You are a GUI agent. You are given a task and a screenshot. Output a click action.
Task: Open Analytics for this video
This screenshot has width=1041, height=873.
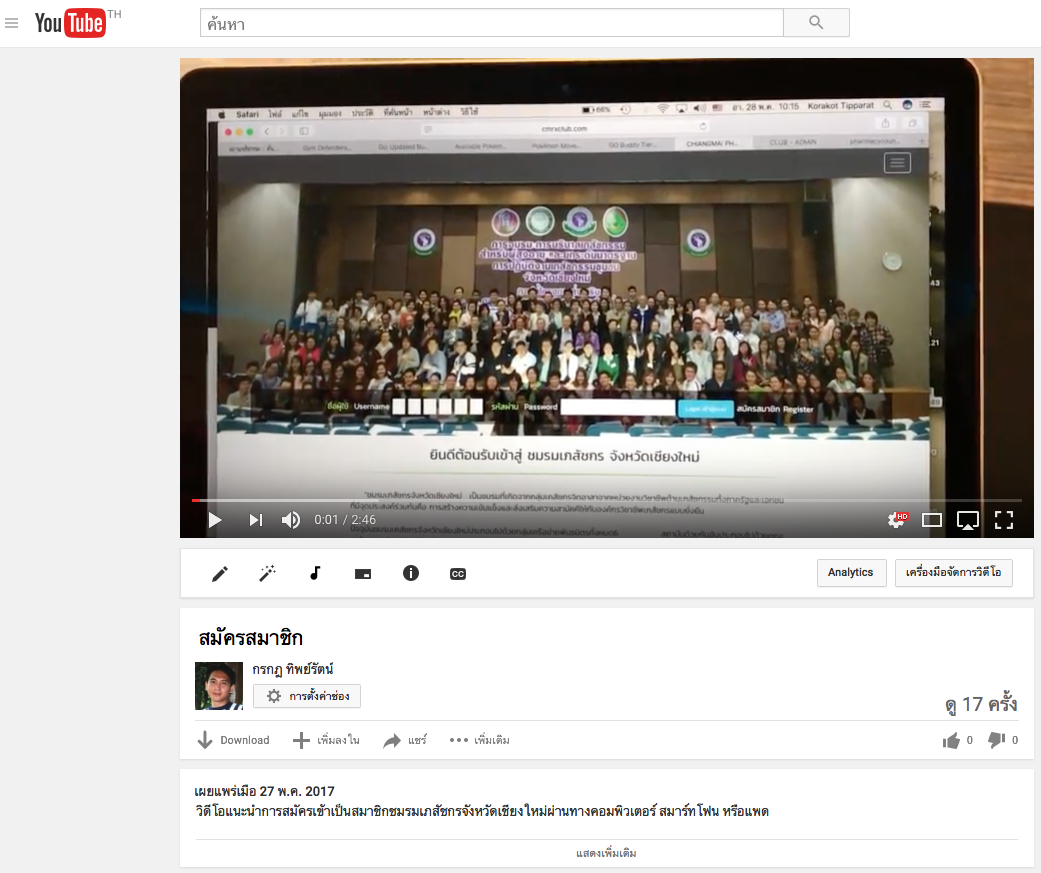[851, 572]
